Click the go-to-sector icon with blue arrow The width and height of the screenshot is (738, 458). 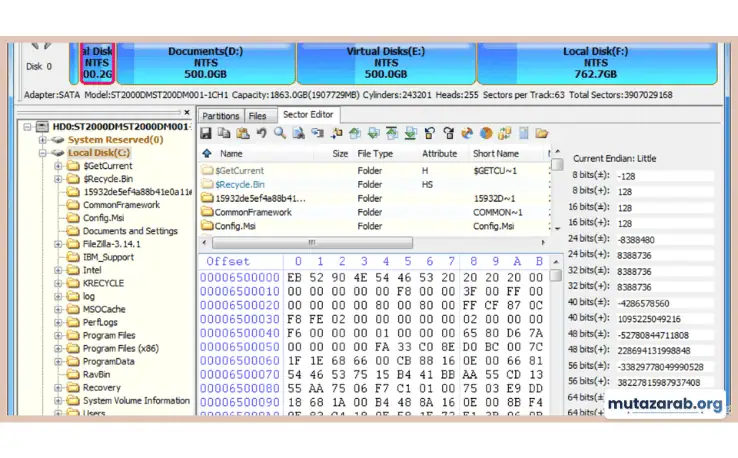317,133
